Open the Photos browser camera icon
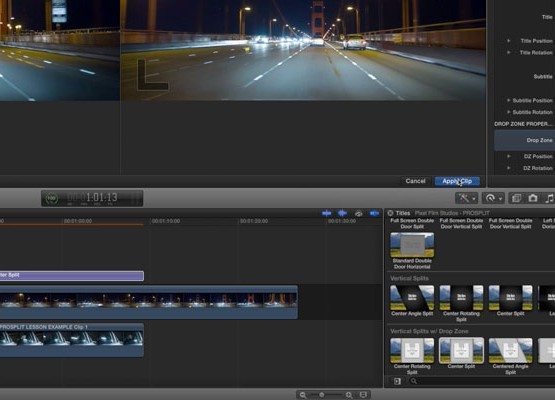Viewport: 555px width, 400px height. click(533, 198)
